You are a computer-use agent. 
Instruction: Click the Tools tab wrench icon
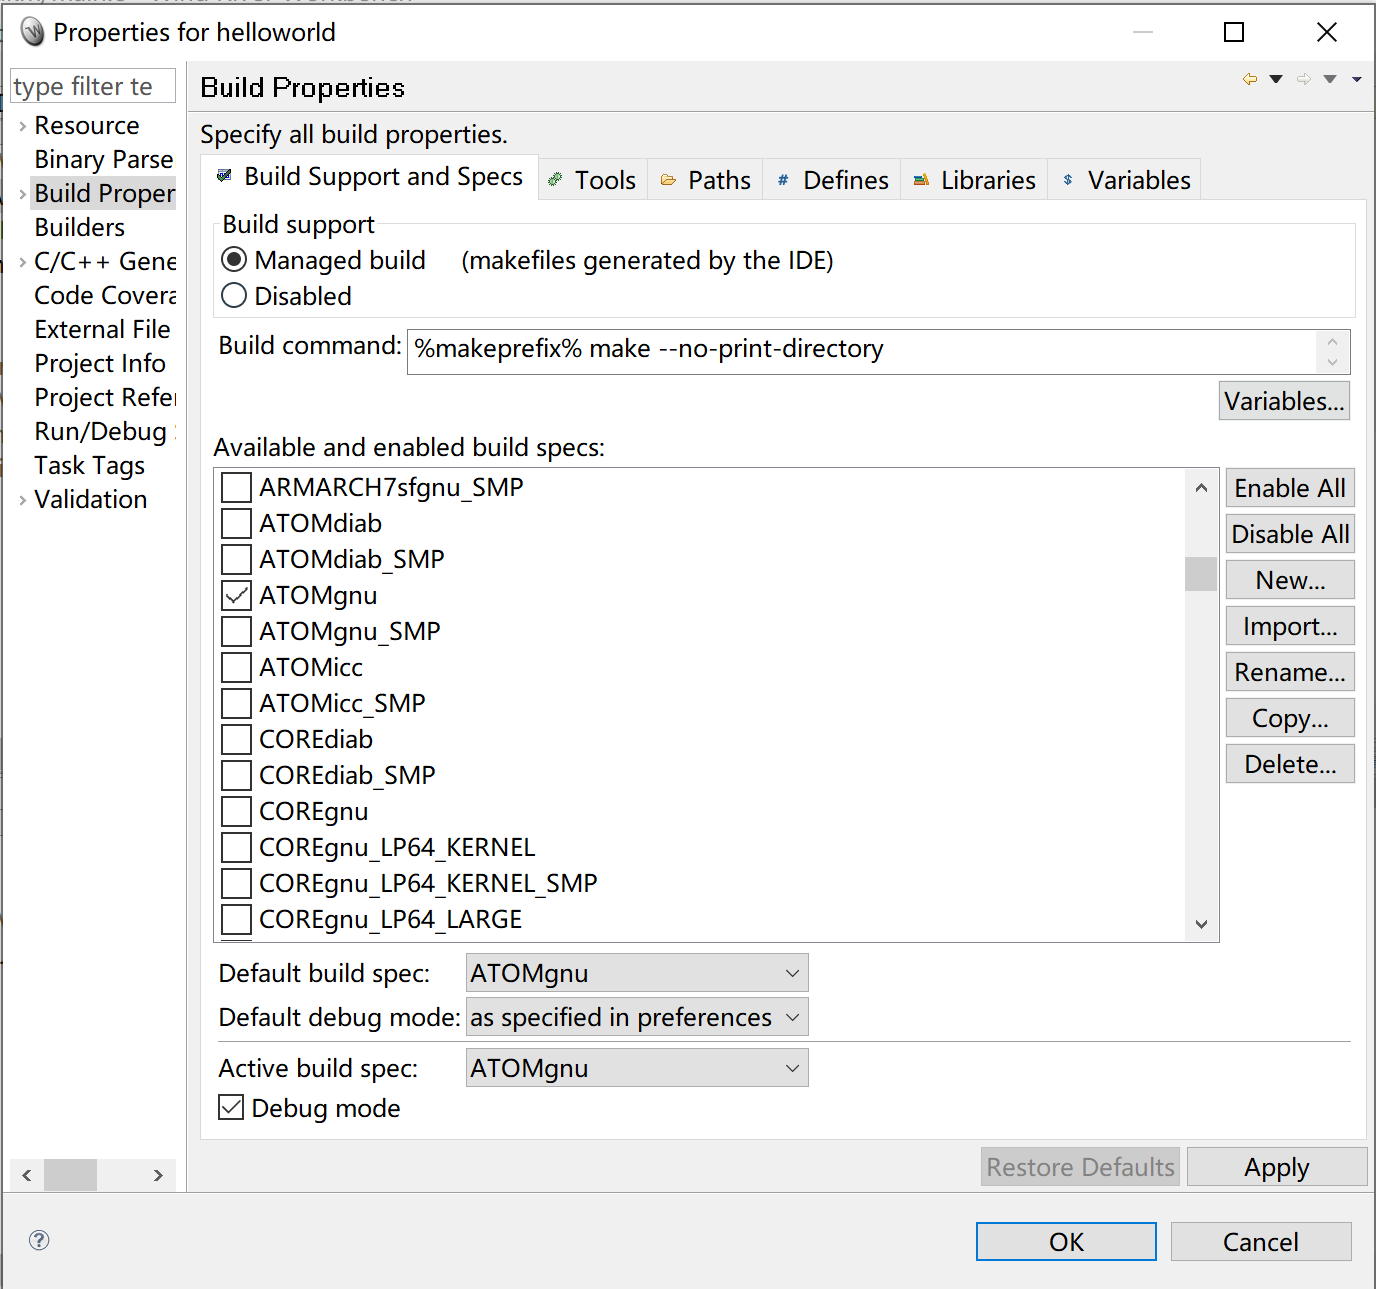coord(556,180)
